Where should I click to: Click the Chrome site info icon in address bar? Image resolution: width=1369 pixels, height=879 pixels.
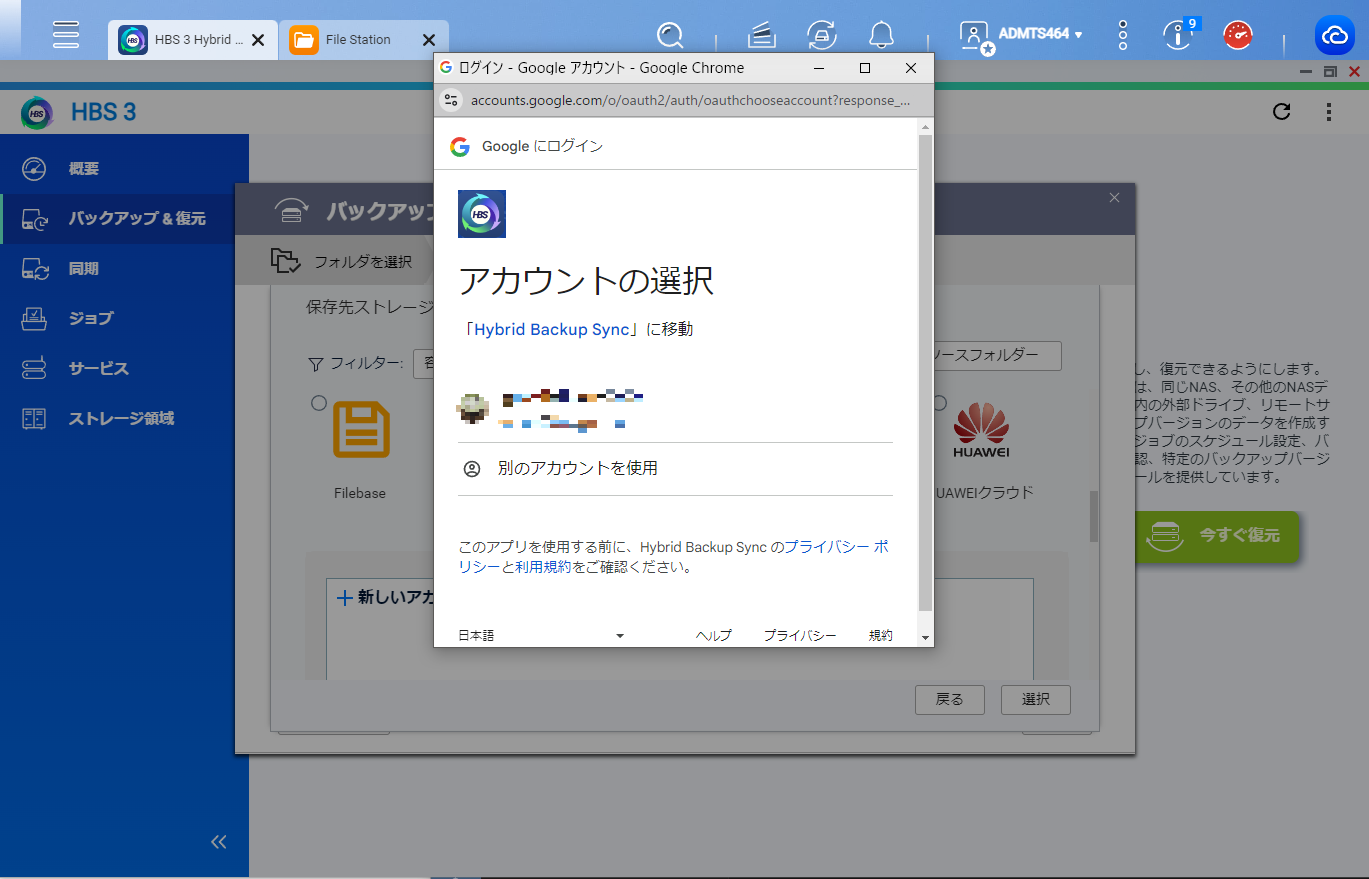(x=452, y=100)
